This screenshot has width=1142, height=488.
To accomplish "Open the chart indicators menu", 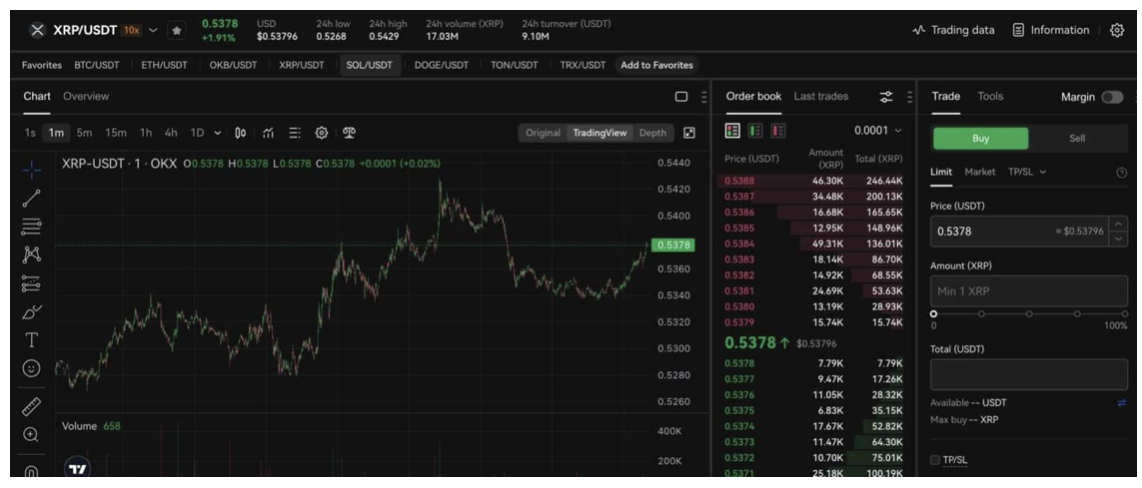I will [x=268, y=133].
